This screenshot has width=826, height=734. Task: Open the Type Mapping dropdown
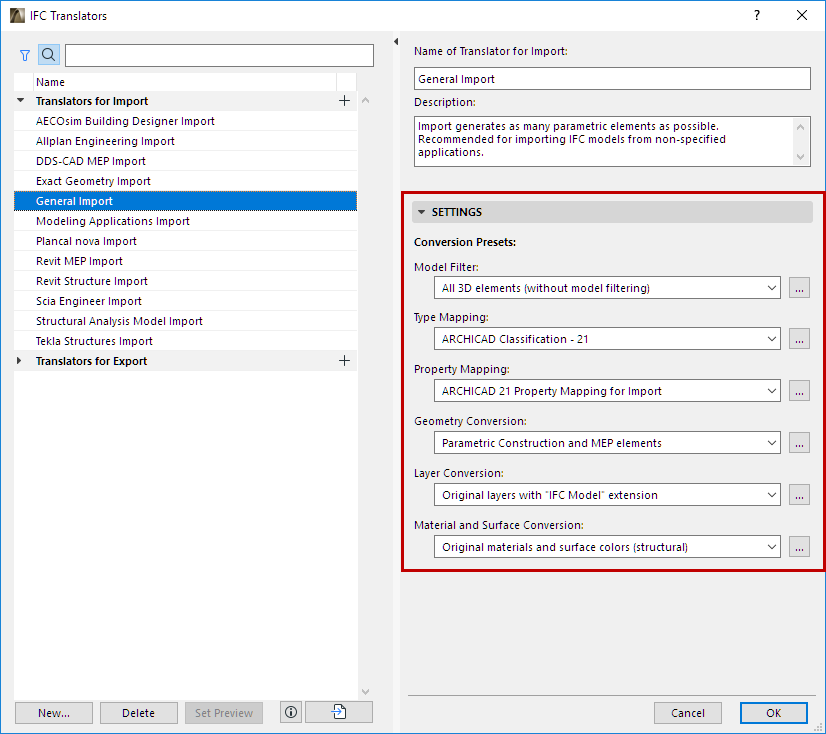pyautogui.click(x=607, y=339)
